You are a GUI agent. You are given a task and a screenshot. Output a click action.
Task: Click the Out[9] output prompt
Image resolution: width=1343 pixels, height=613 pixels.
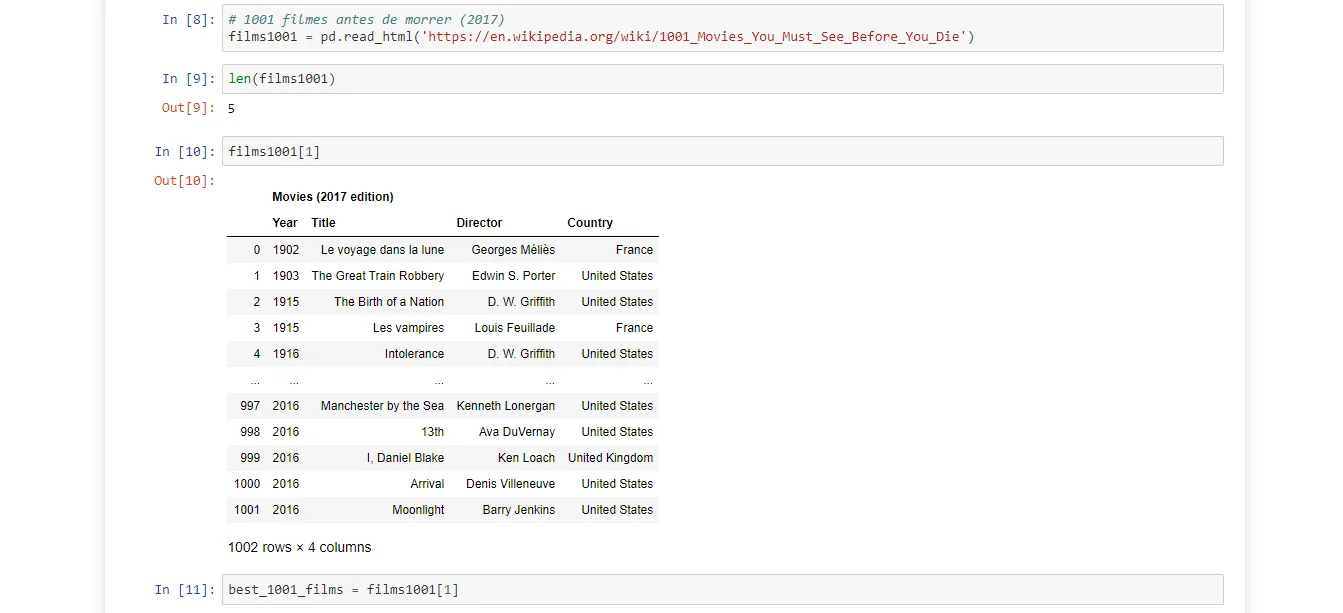click(x=188, y=108)
